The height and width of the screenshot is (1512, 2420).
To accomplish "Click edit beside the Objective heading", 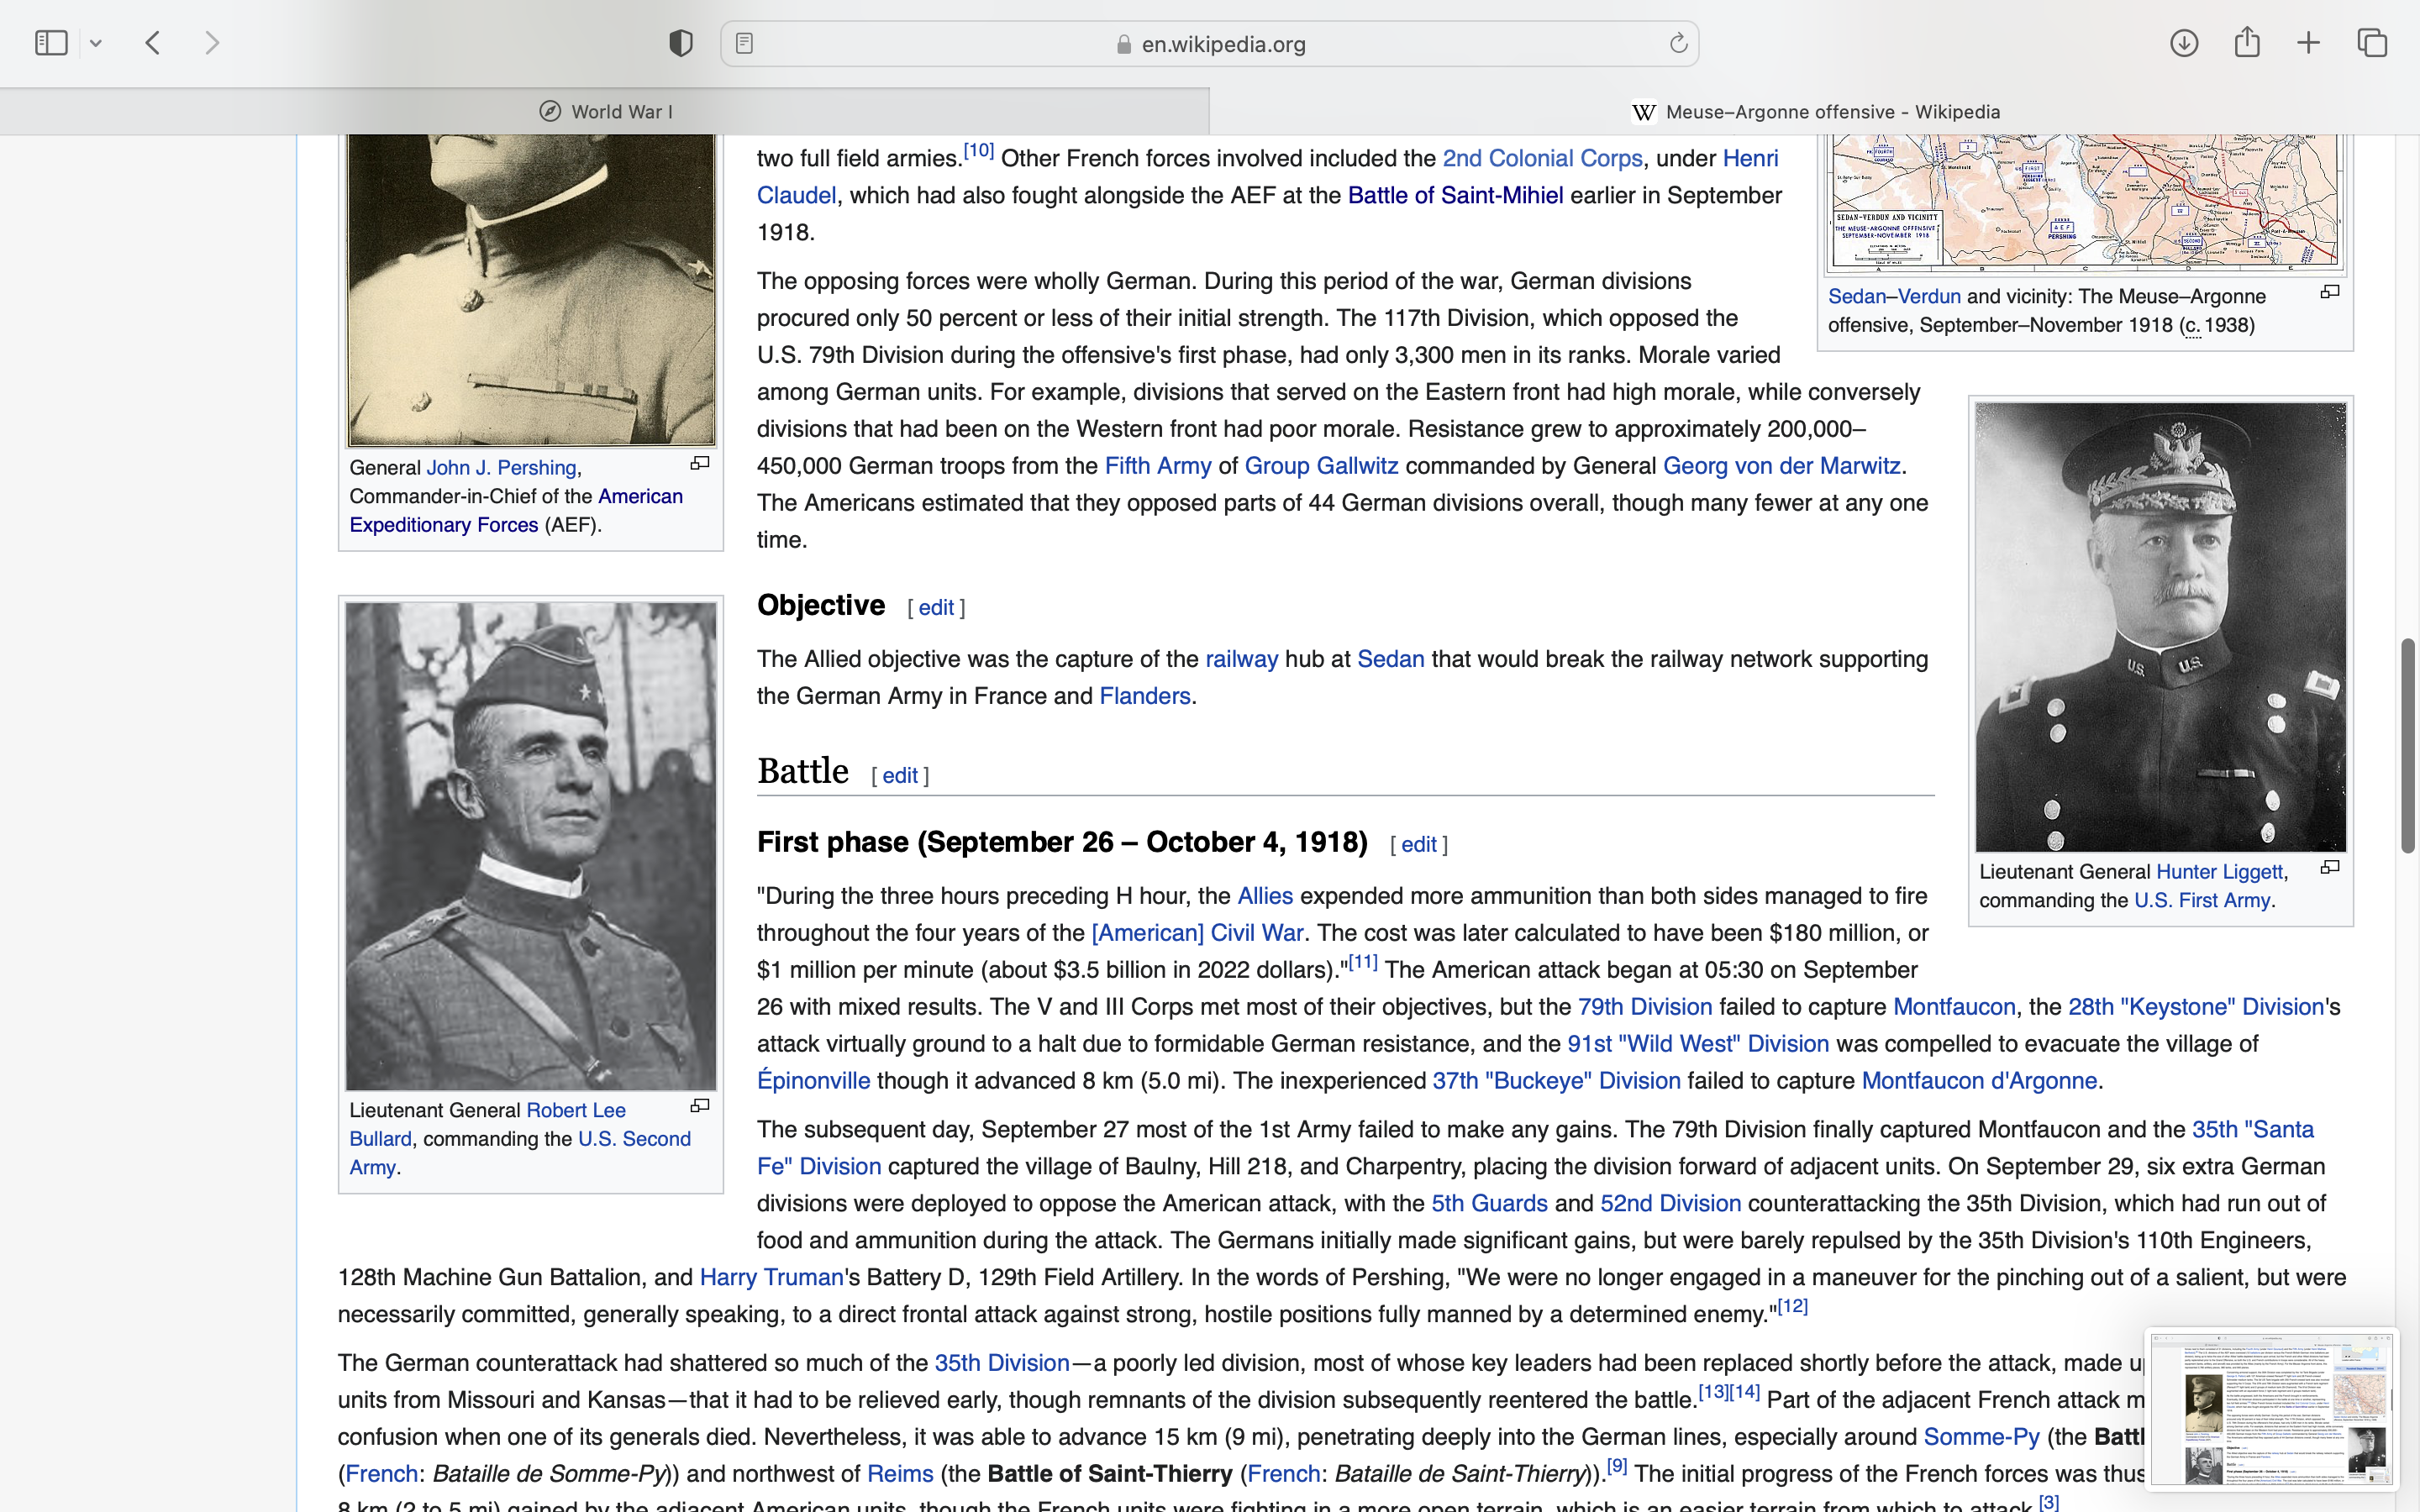I will (935, 608).
